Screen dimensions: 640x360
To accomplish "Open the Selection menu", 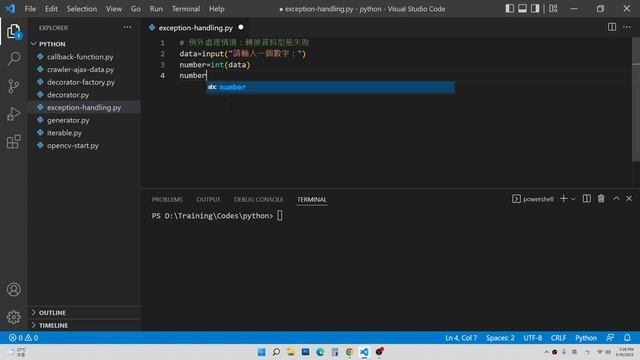I will pyautogui.click(x=82, y=9).
